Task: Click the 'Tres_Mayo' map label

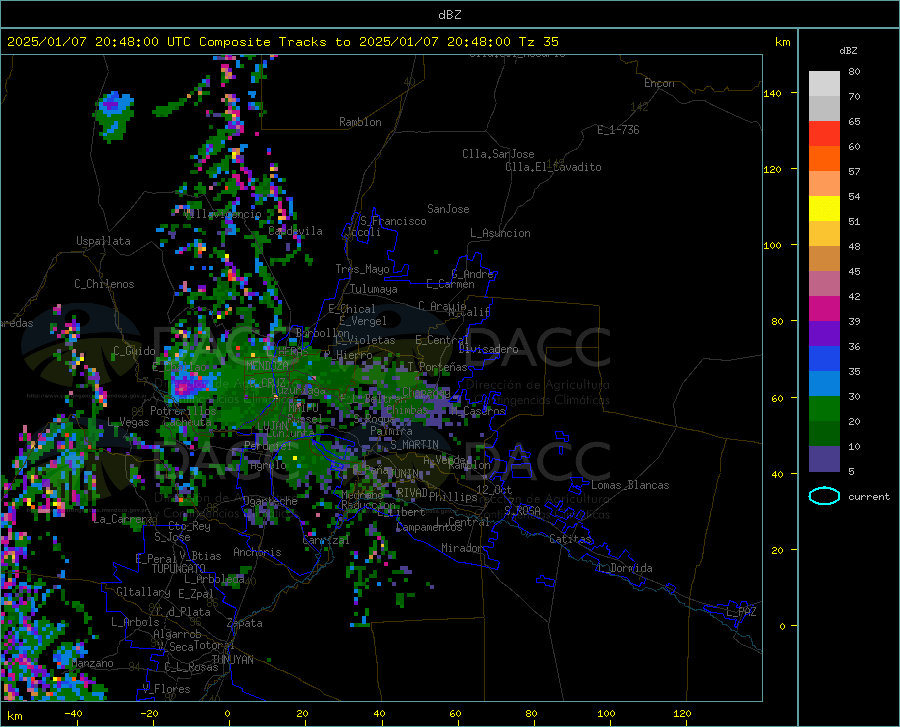Action: point(362,269)
